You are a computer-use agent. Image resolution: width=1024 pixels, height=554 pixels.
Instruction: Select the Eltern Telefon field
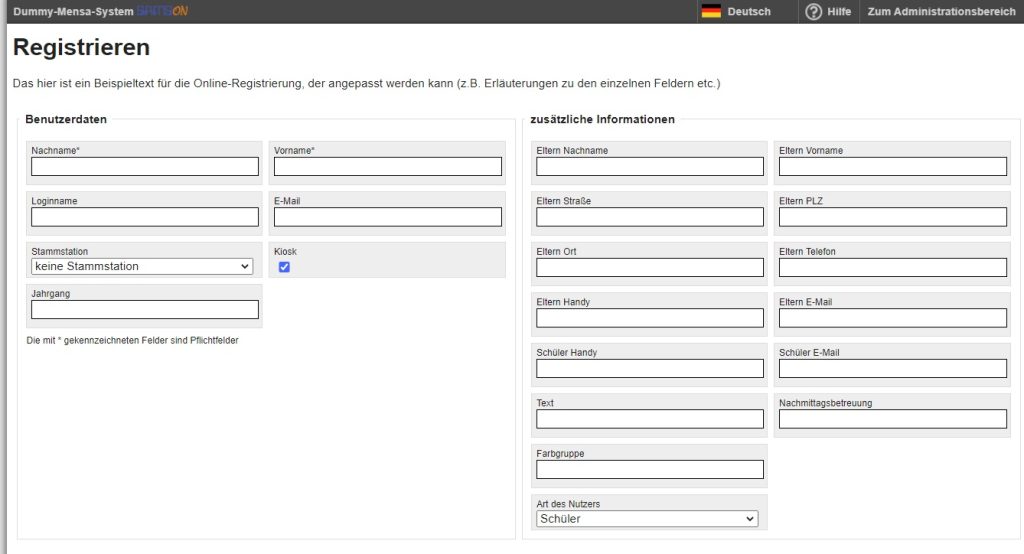893,267
